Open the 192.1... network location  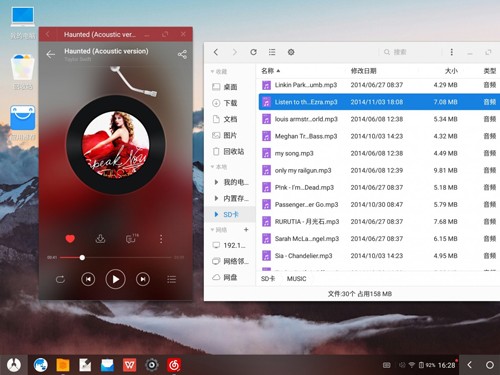pyautogui.click(x=229, y=245)
